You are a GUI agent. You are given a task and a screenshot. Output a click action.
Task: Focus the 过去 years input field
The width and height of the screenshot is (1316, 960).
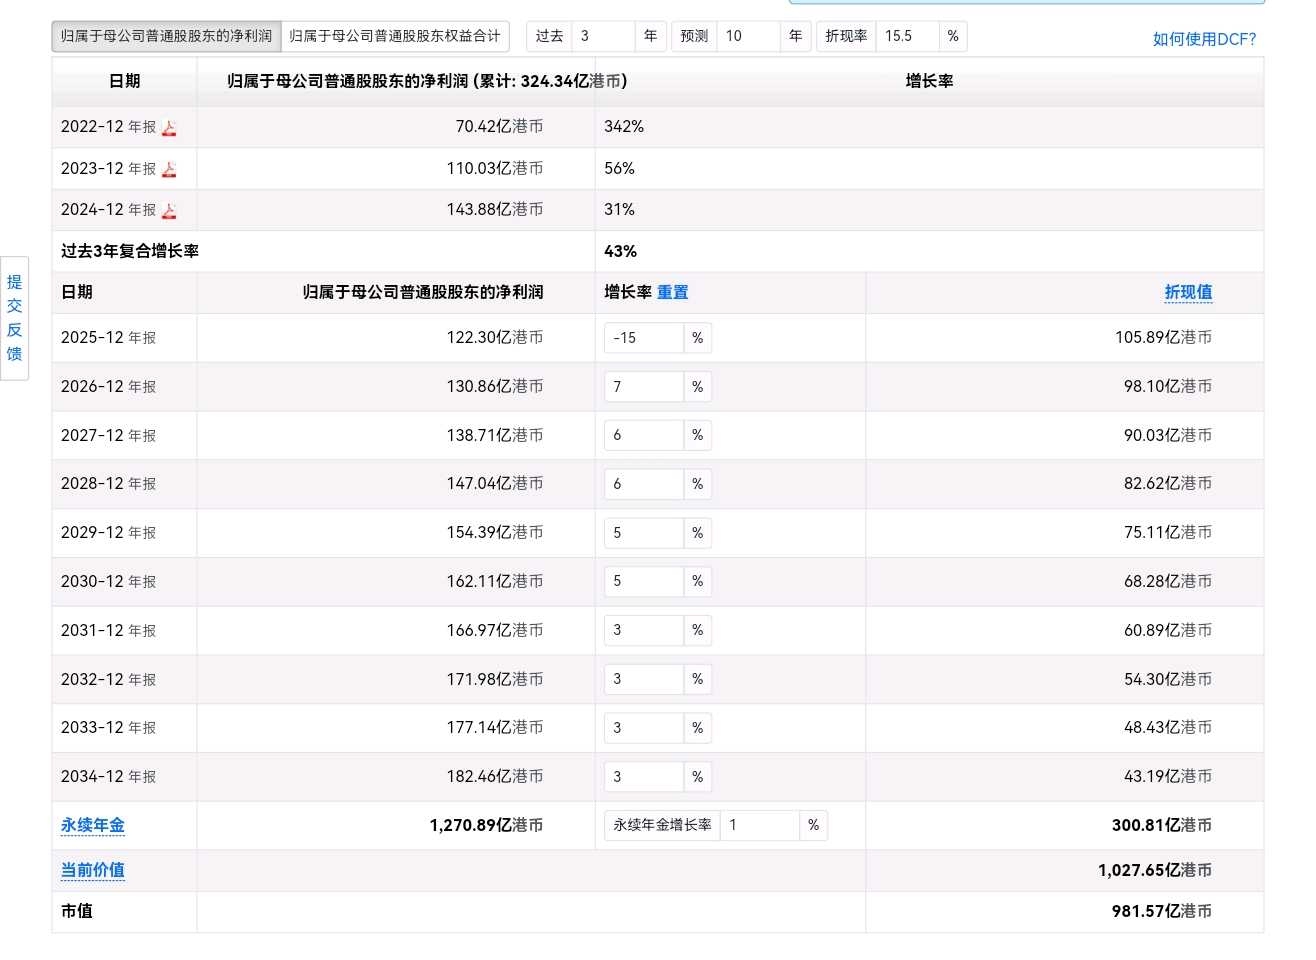point(603,36)
